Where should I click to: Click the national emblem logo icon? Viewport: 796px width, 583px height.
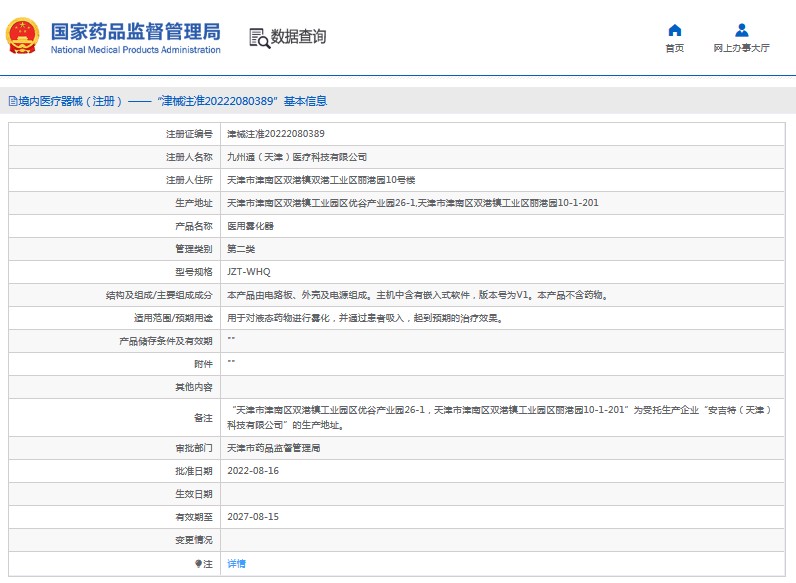click(22, 37)
